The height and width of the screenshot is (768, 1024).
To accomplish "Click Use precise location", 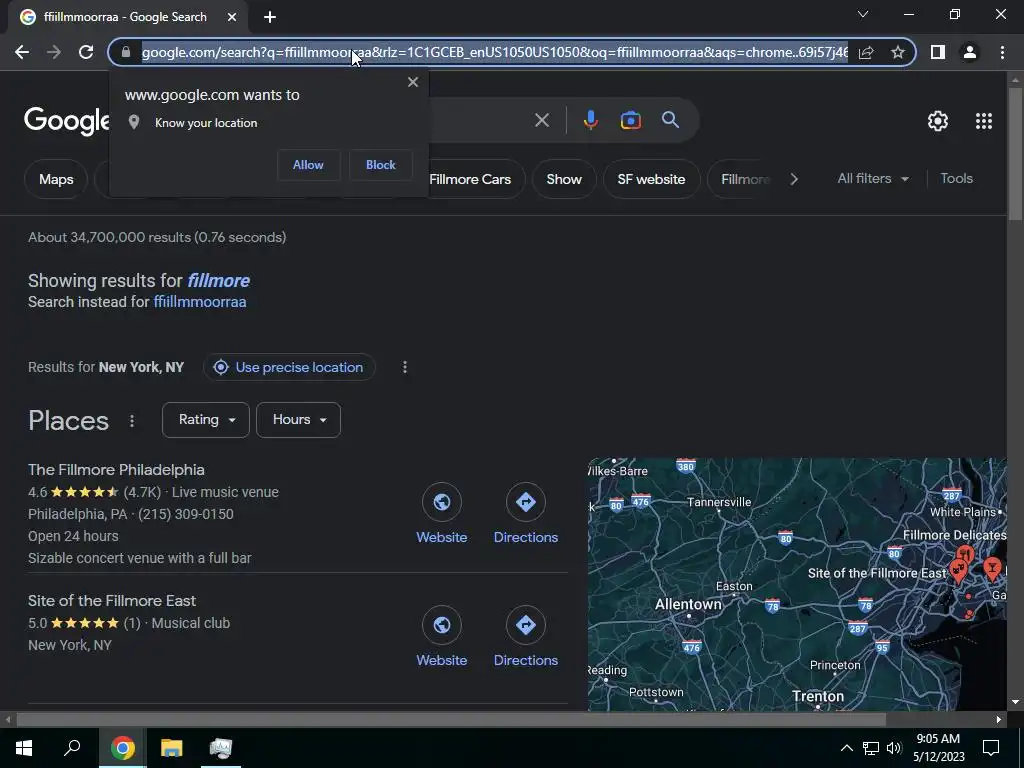I will (x=289, y=367).
